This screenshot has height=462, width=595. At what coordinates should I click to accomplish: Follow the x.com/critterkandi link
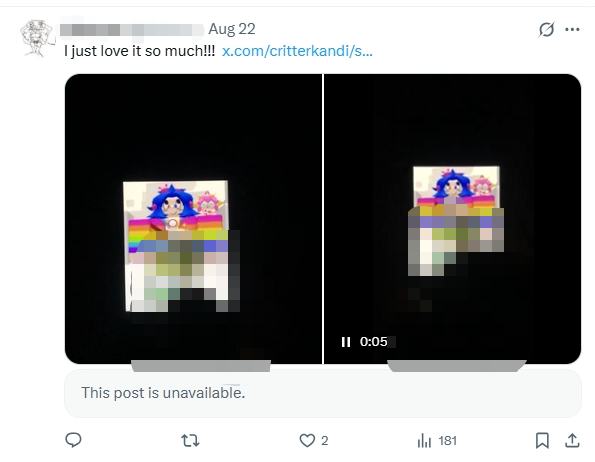(297, 51)
